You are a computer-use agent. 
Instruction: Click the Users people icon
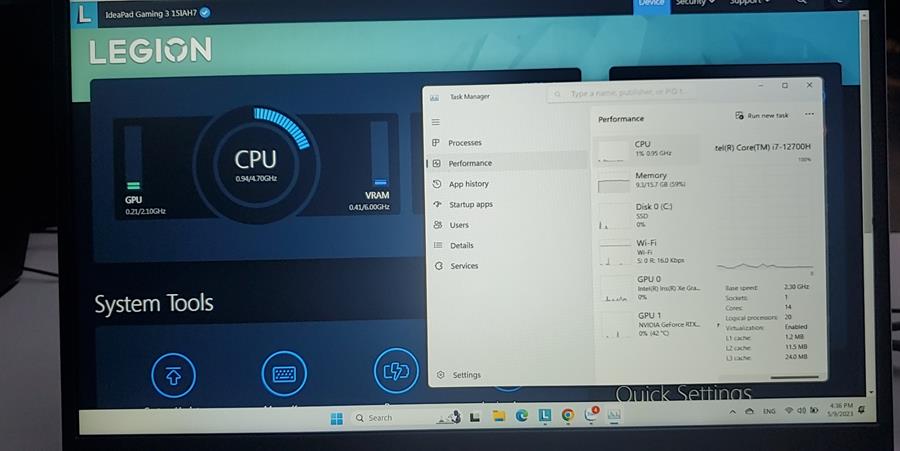[438, 225]
